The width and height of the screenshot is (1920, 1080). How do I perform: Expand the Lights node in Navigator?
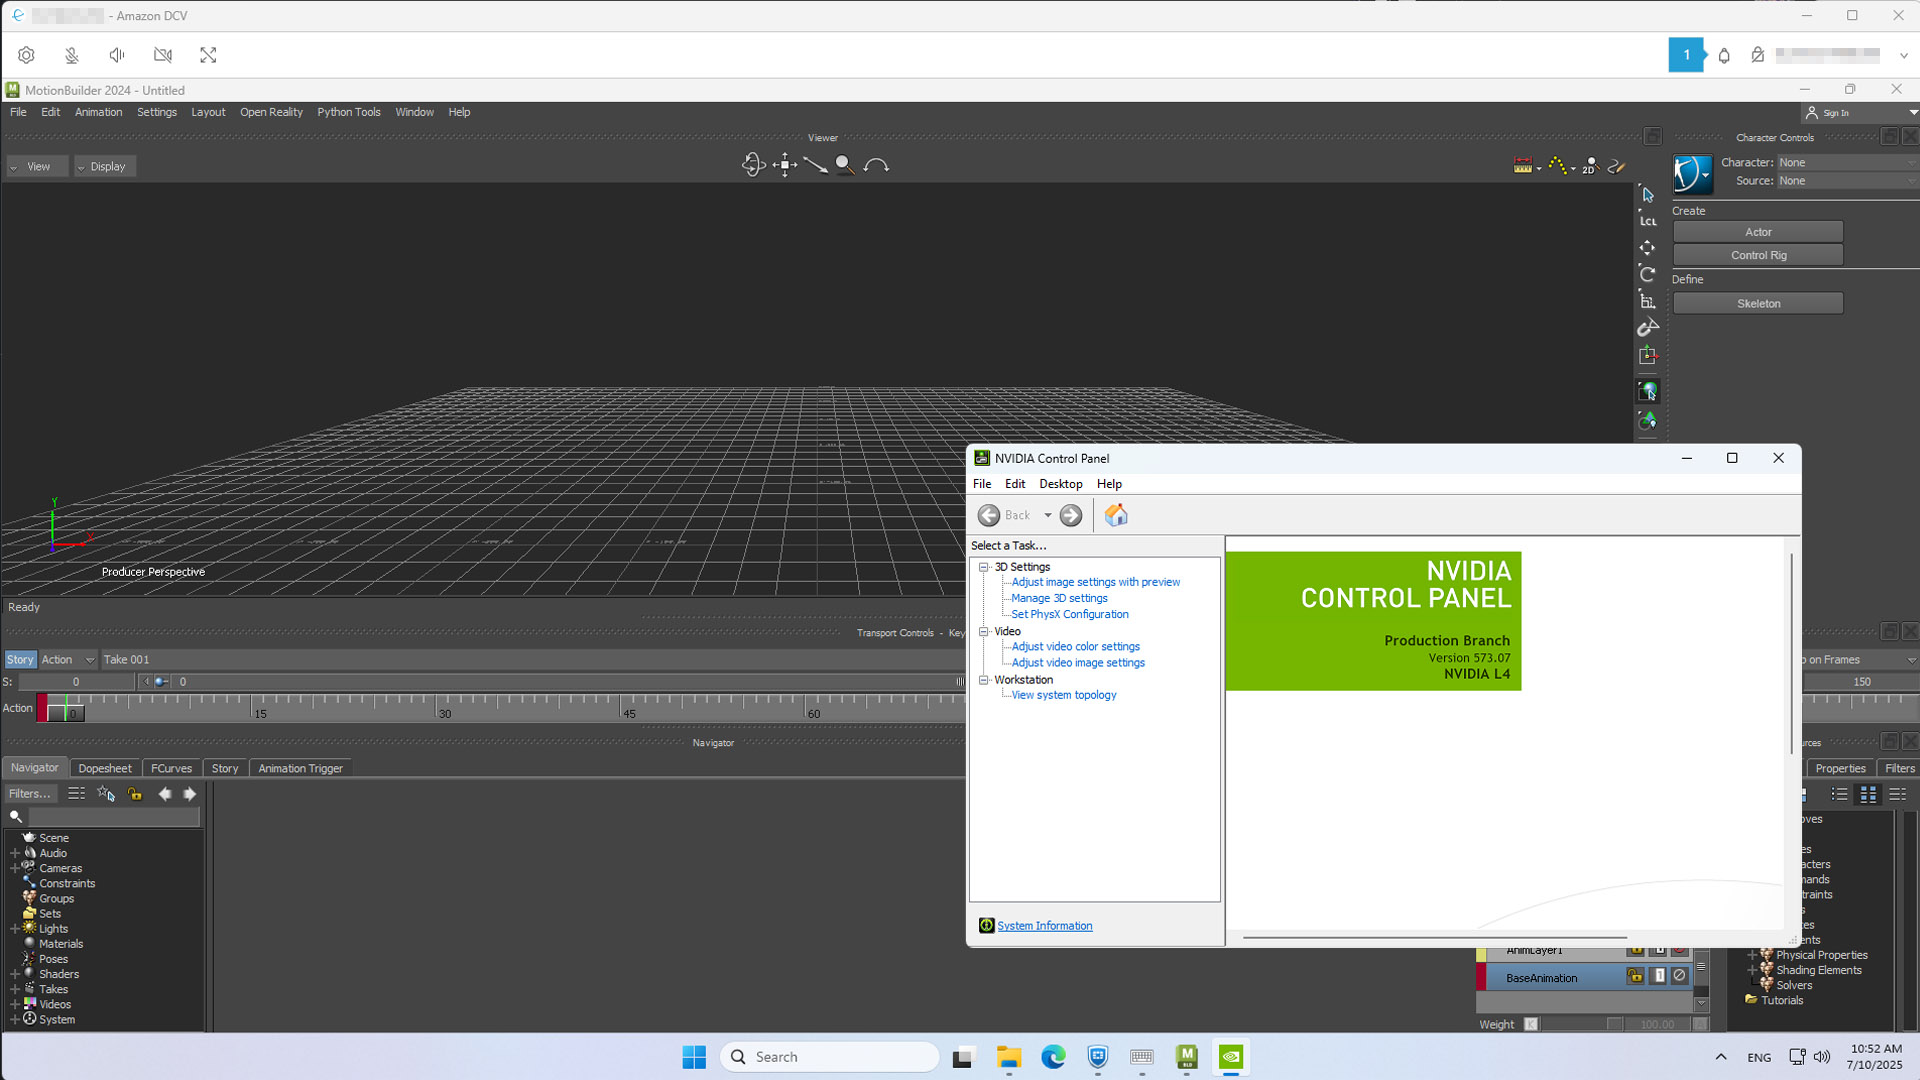click(15, 929)
